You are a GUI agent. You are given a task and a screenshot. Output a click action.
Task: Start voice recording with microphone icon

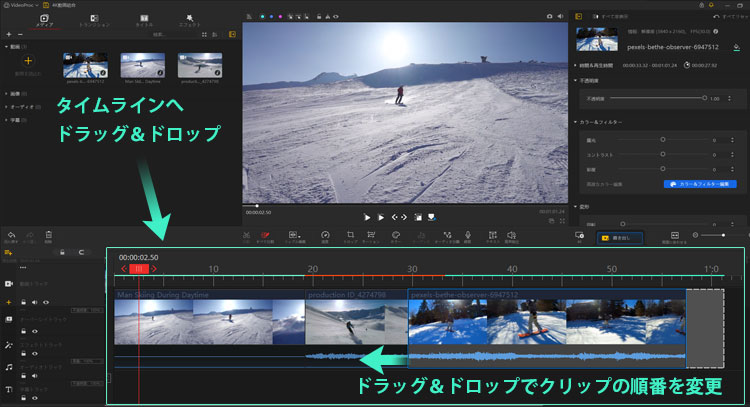pos(468,237)
